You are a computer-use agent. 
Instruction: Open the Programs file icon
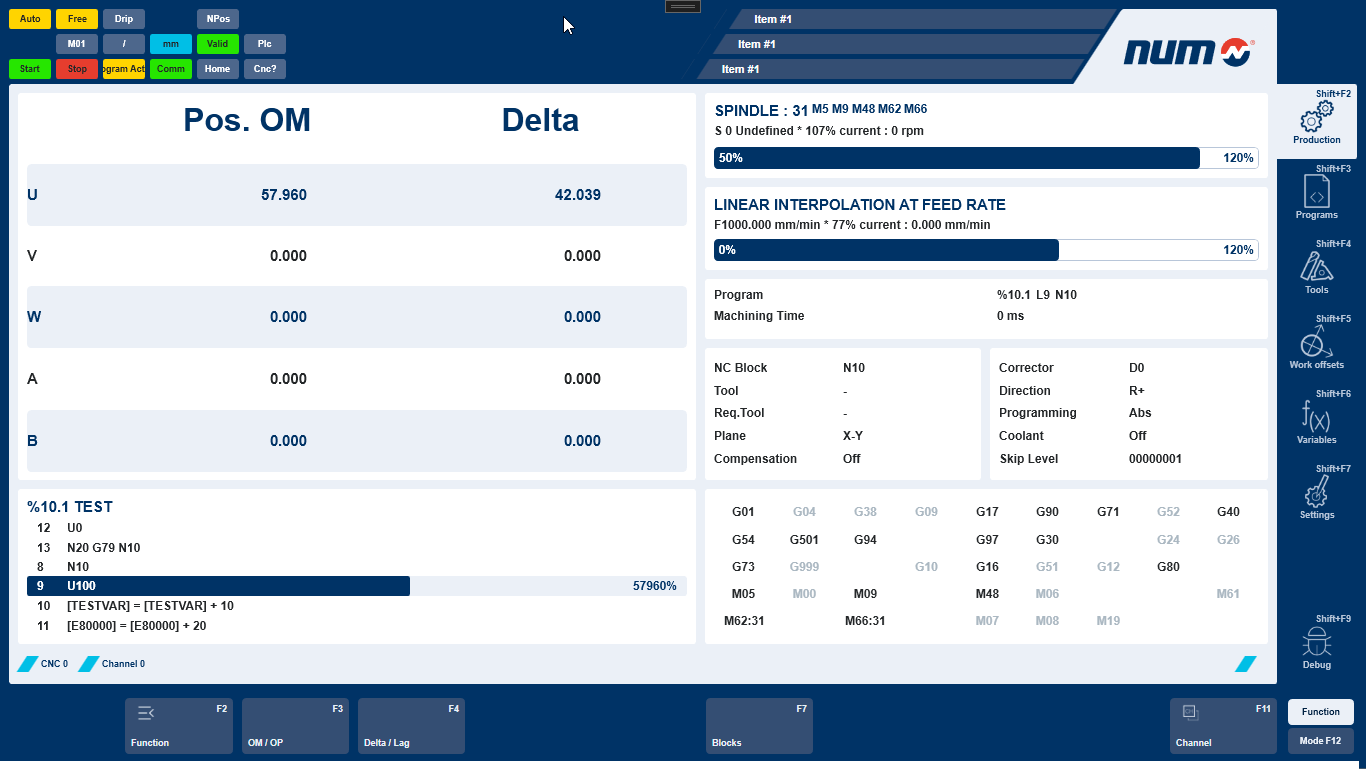coord(1316,191)
